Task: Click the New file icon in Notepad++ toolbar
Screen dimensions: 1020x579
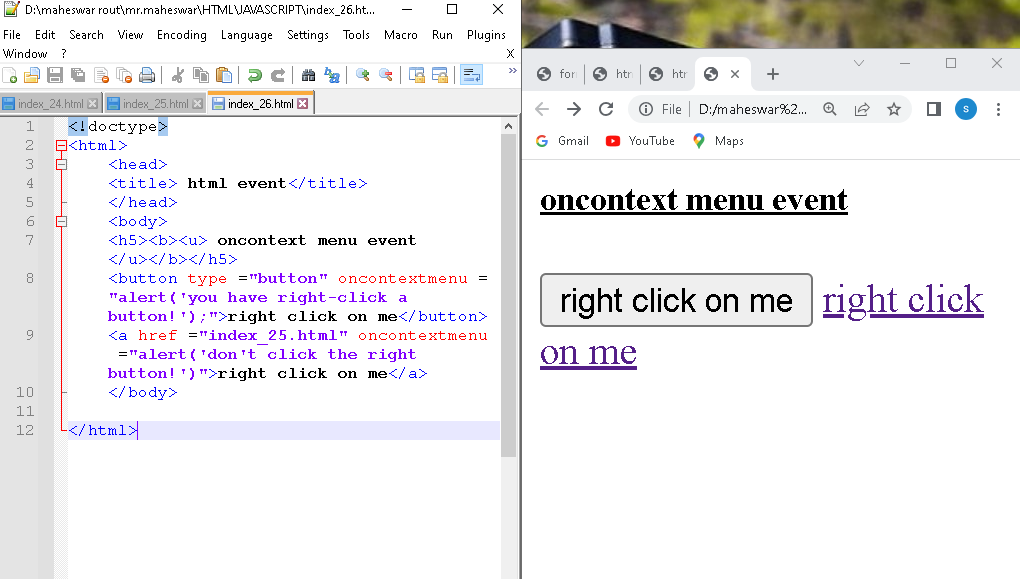Action: (10, 75)
